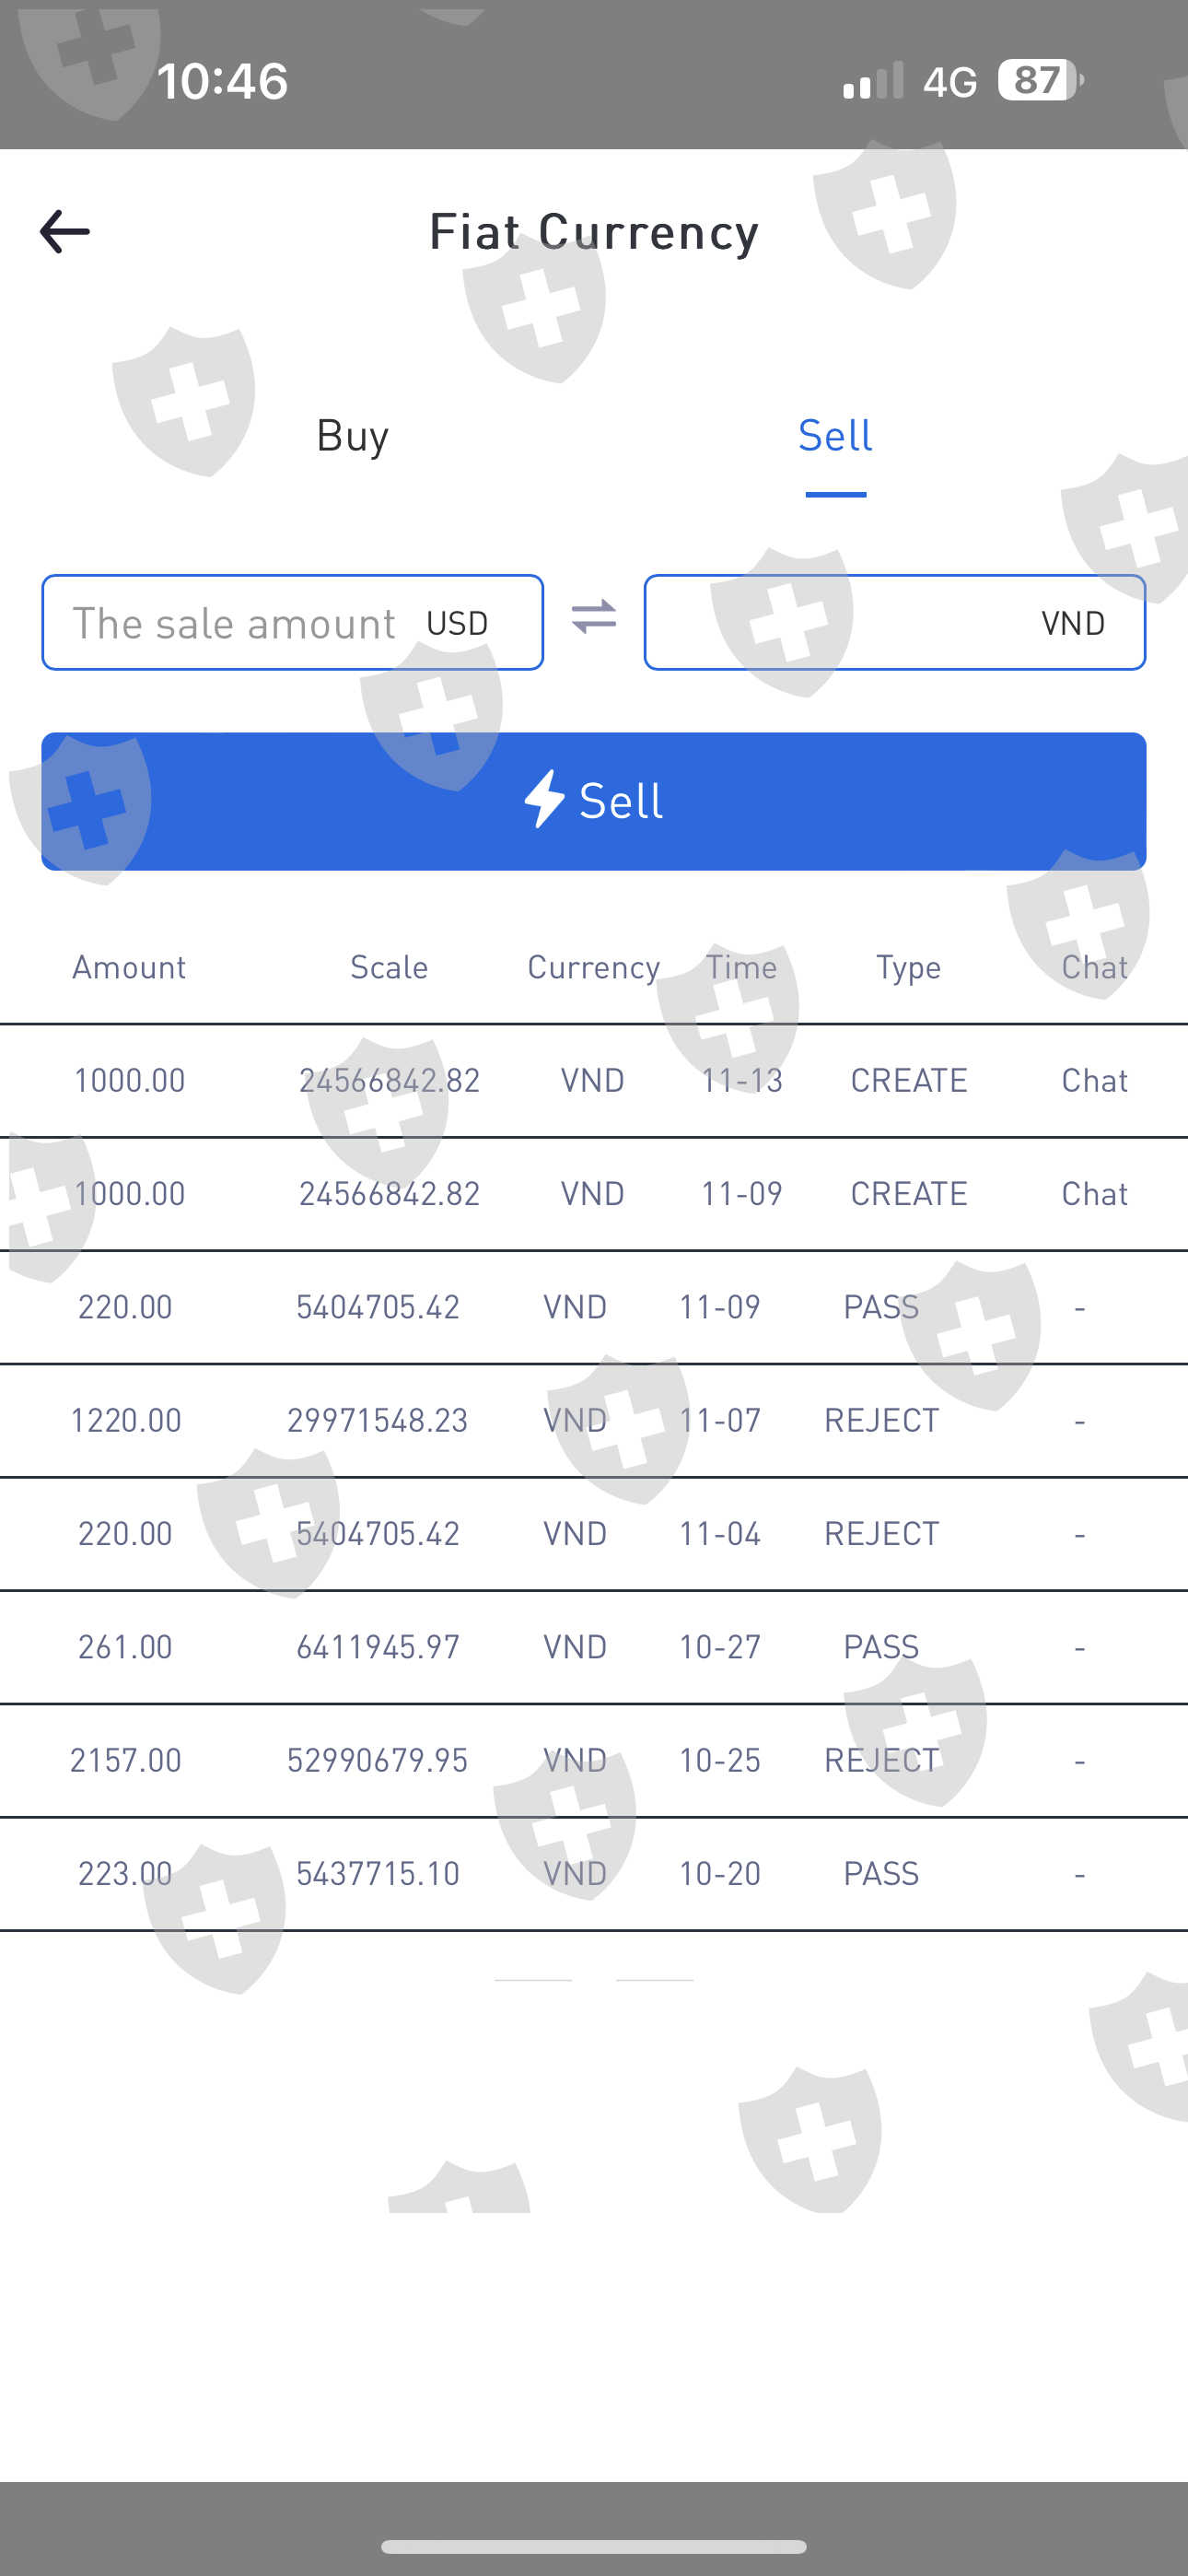This screenshot has height=2576, width=1188.
Task: Open Chat for the 11-09 CREATE order
Action: click(1094, 1194)
